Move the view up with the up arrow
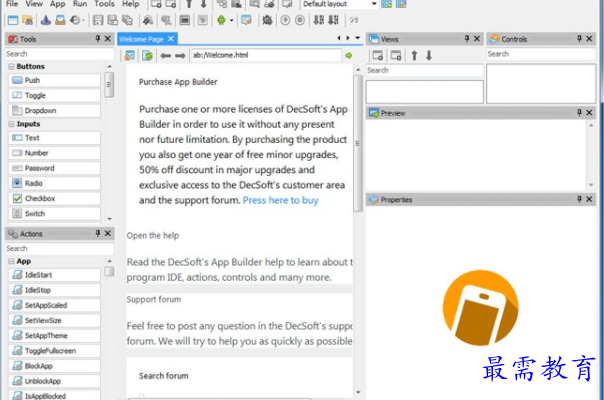Screen dimensions: 604x400 pyautogui.click(x=414, y=55)
